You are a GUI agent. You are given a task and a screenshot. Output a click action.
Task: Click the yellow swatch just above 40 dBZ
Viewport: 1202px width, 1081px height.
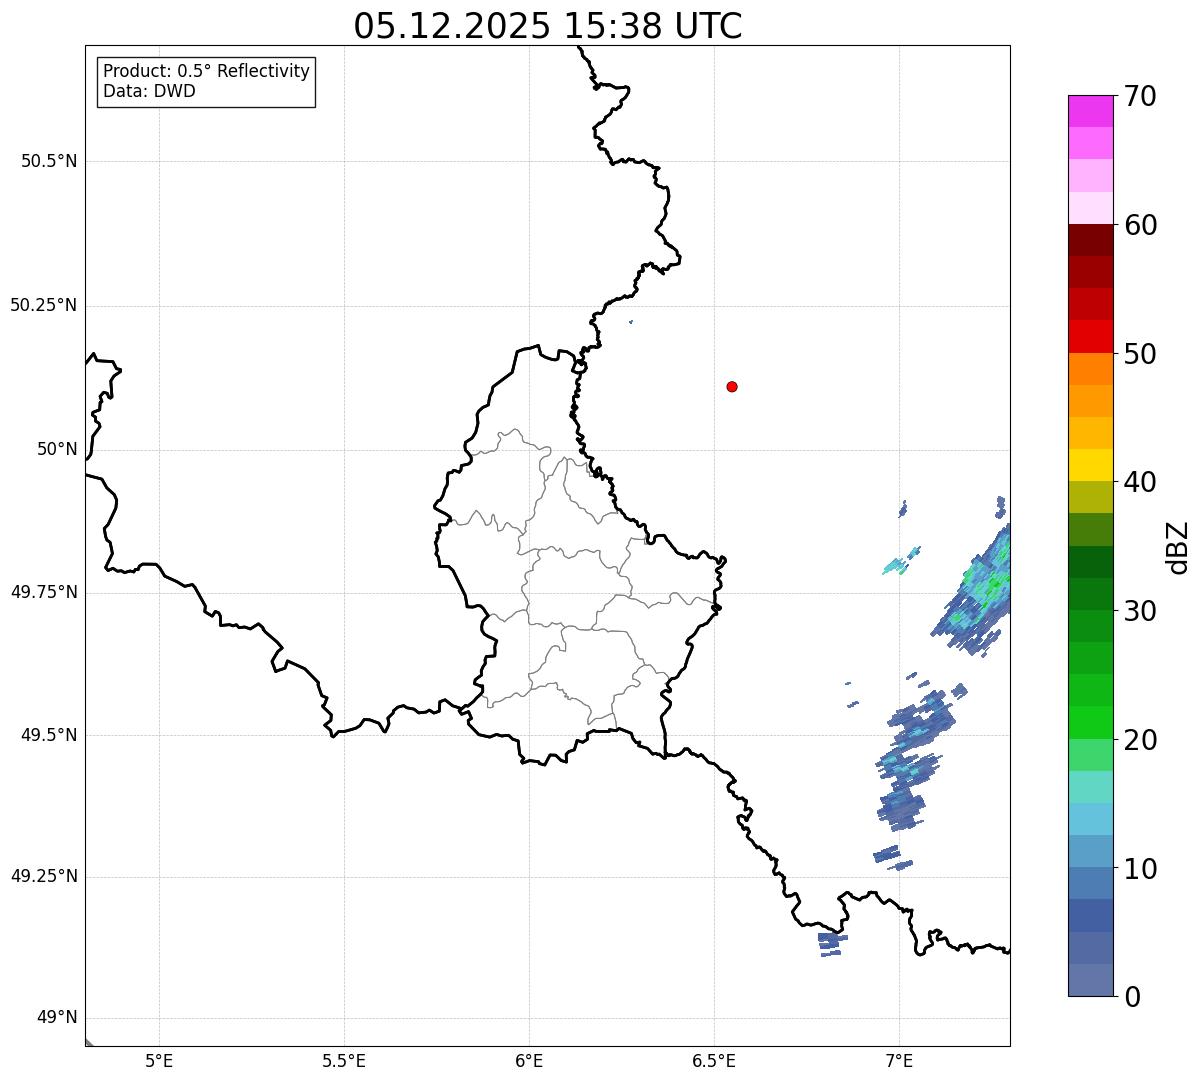[x=1090, y=465]
